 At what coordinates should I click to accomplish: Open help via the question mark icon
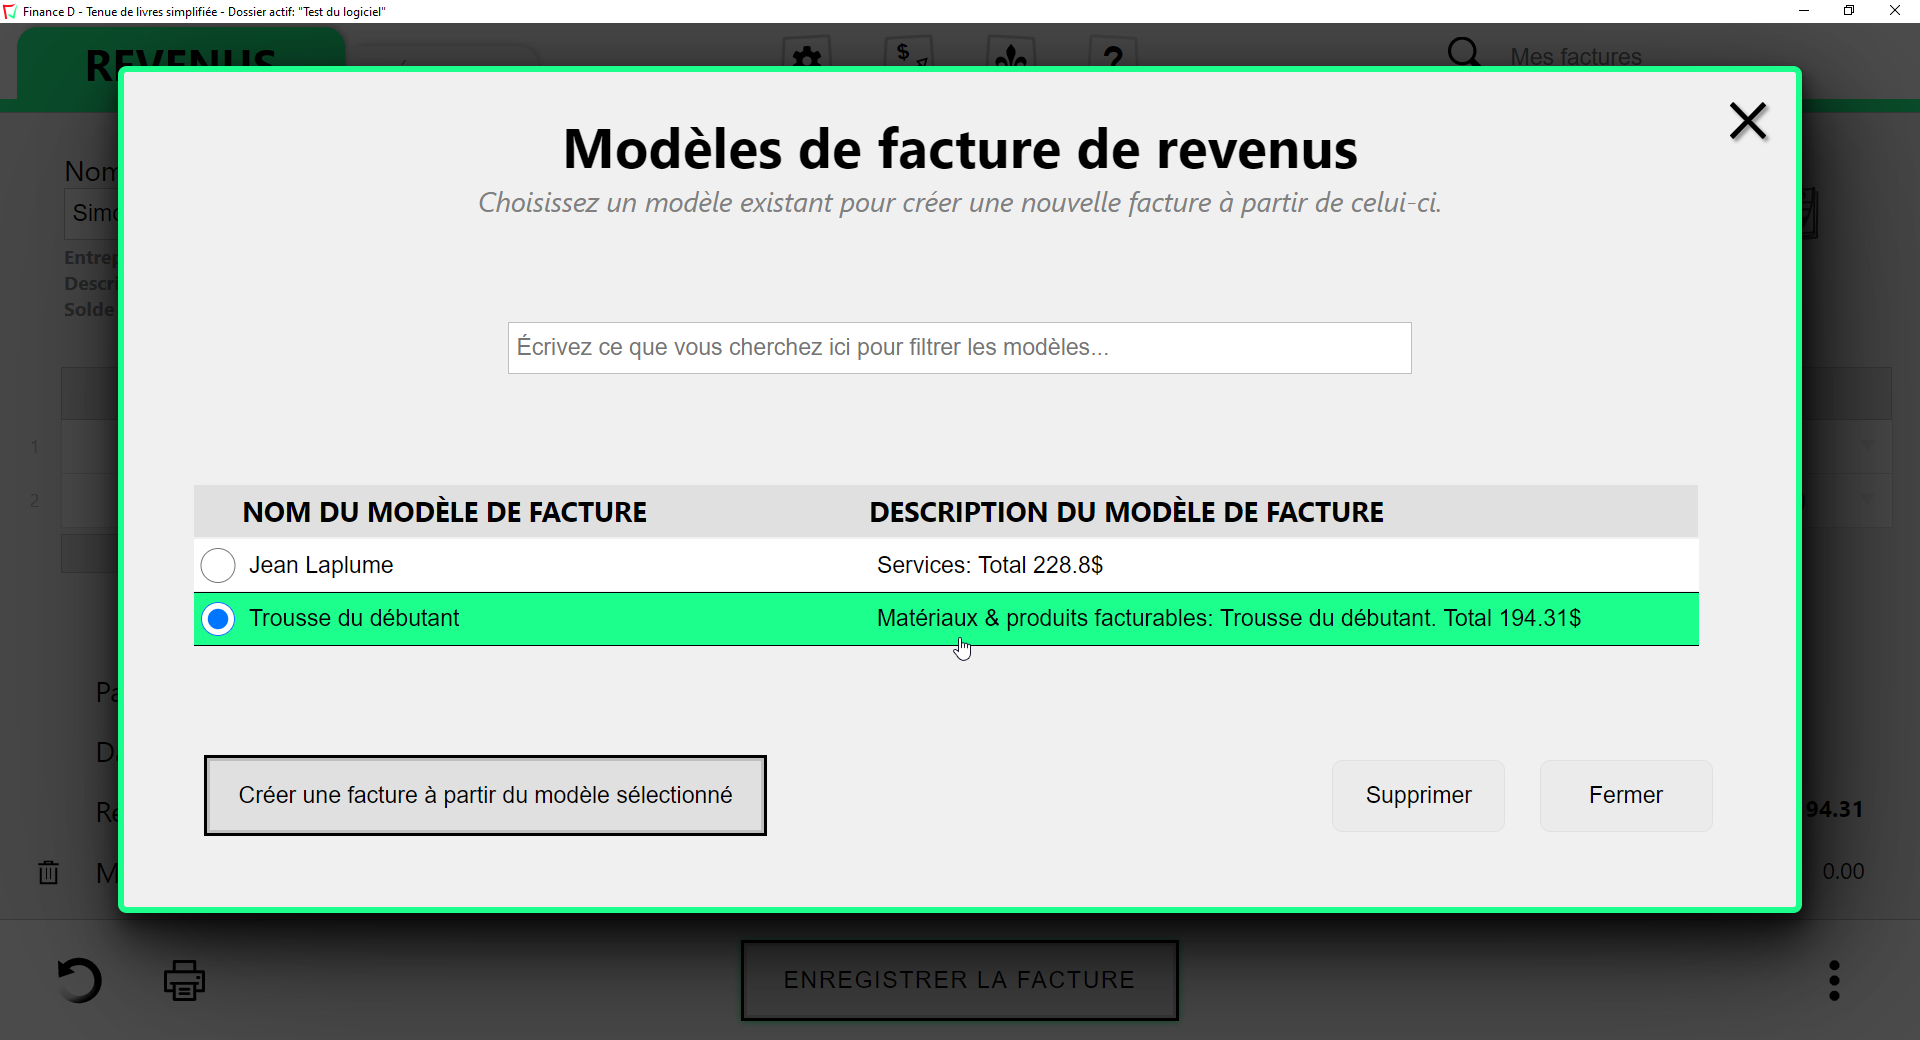coord(1115,57)
